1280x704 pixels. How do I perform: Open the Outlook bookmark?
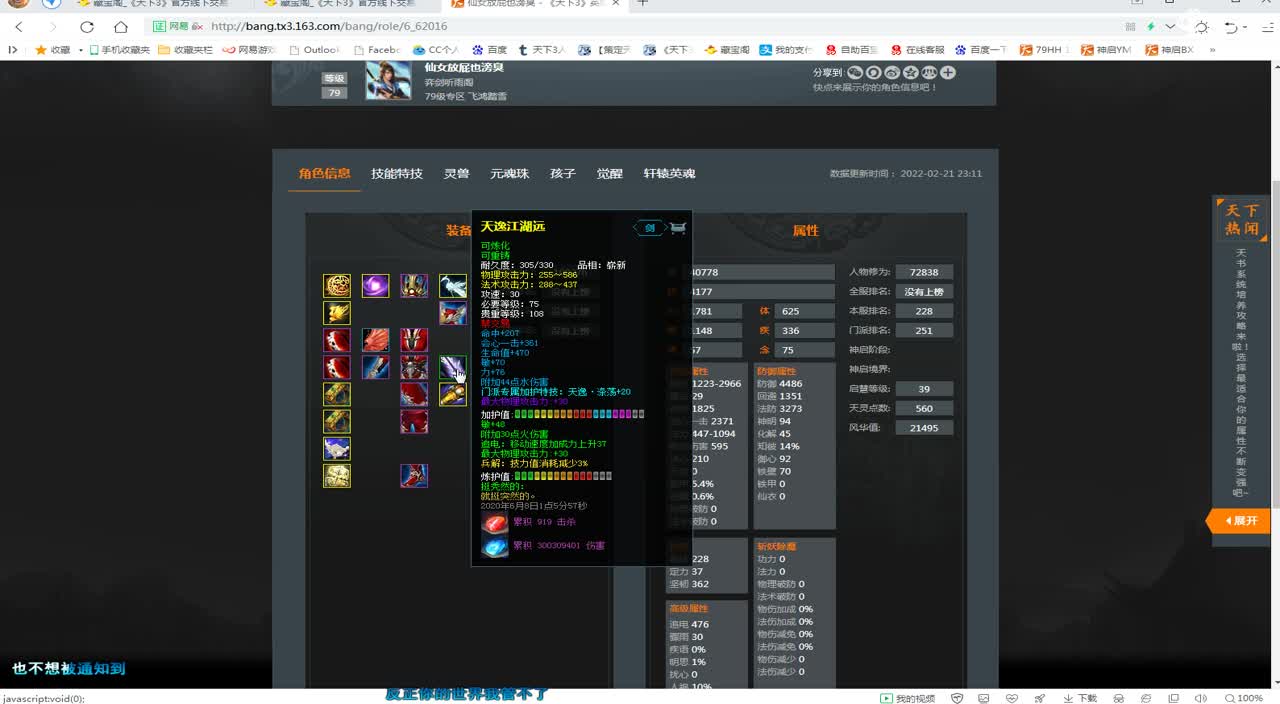click(x=315, y=49)
